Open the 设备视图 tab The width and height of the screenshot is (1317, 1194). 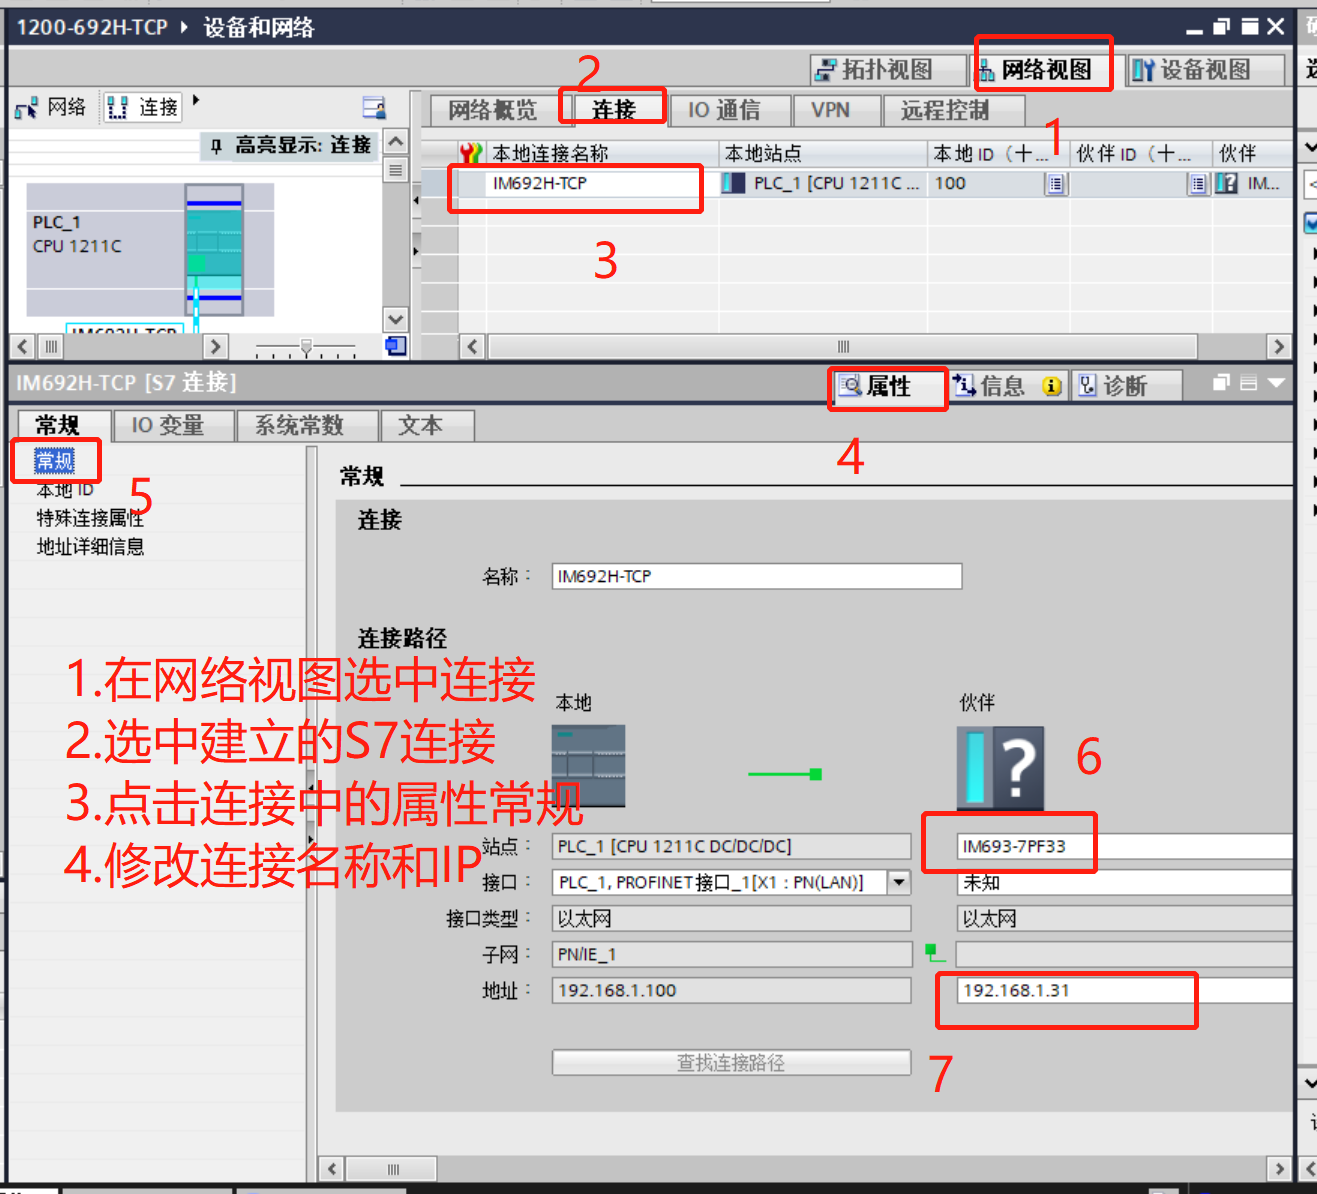pyautogui.click(x=1205, y=69)
